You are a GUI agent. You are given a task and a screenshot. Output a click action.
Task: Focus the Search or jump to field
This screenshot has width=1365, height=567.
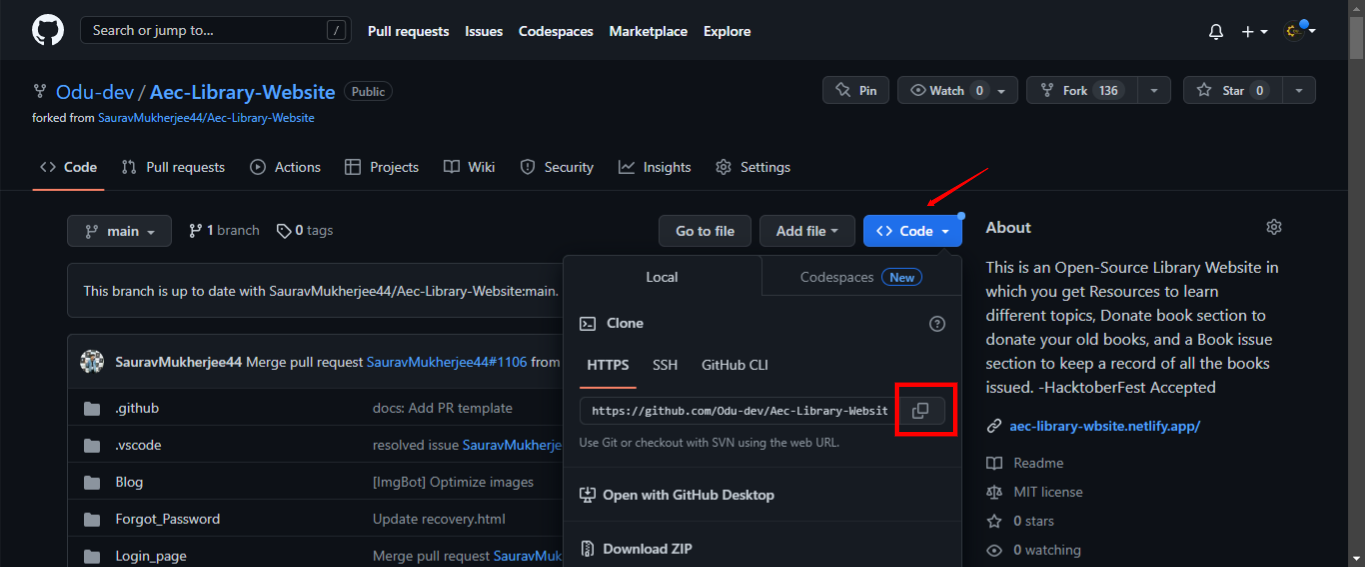216,30
